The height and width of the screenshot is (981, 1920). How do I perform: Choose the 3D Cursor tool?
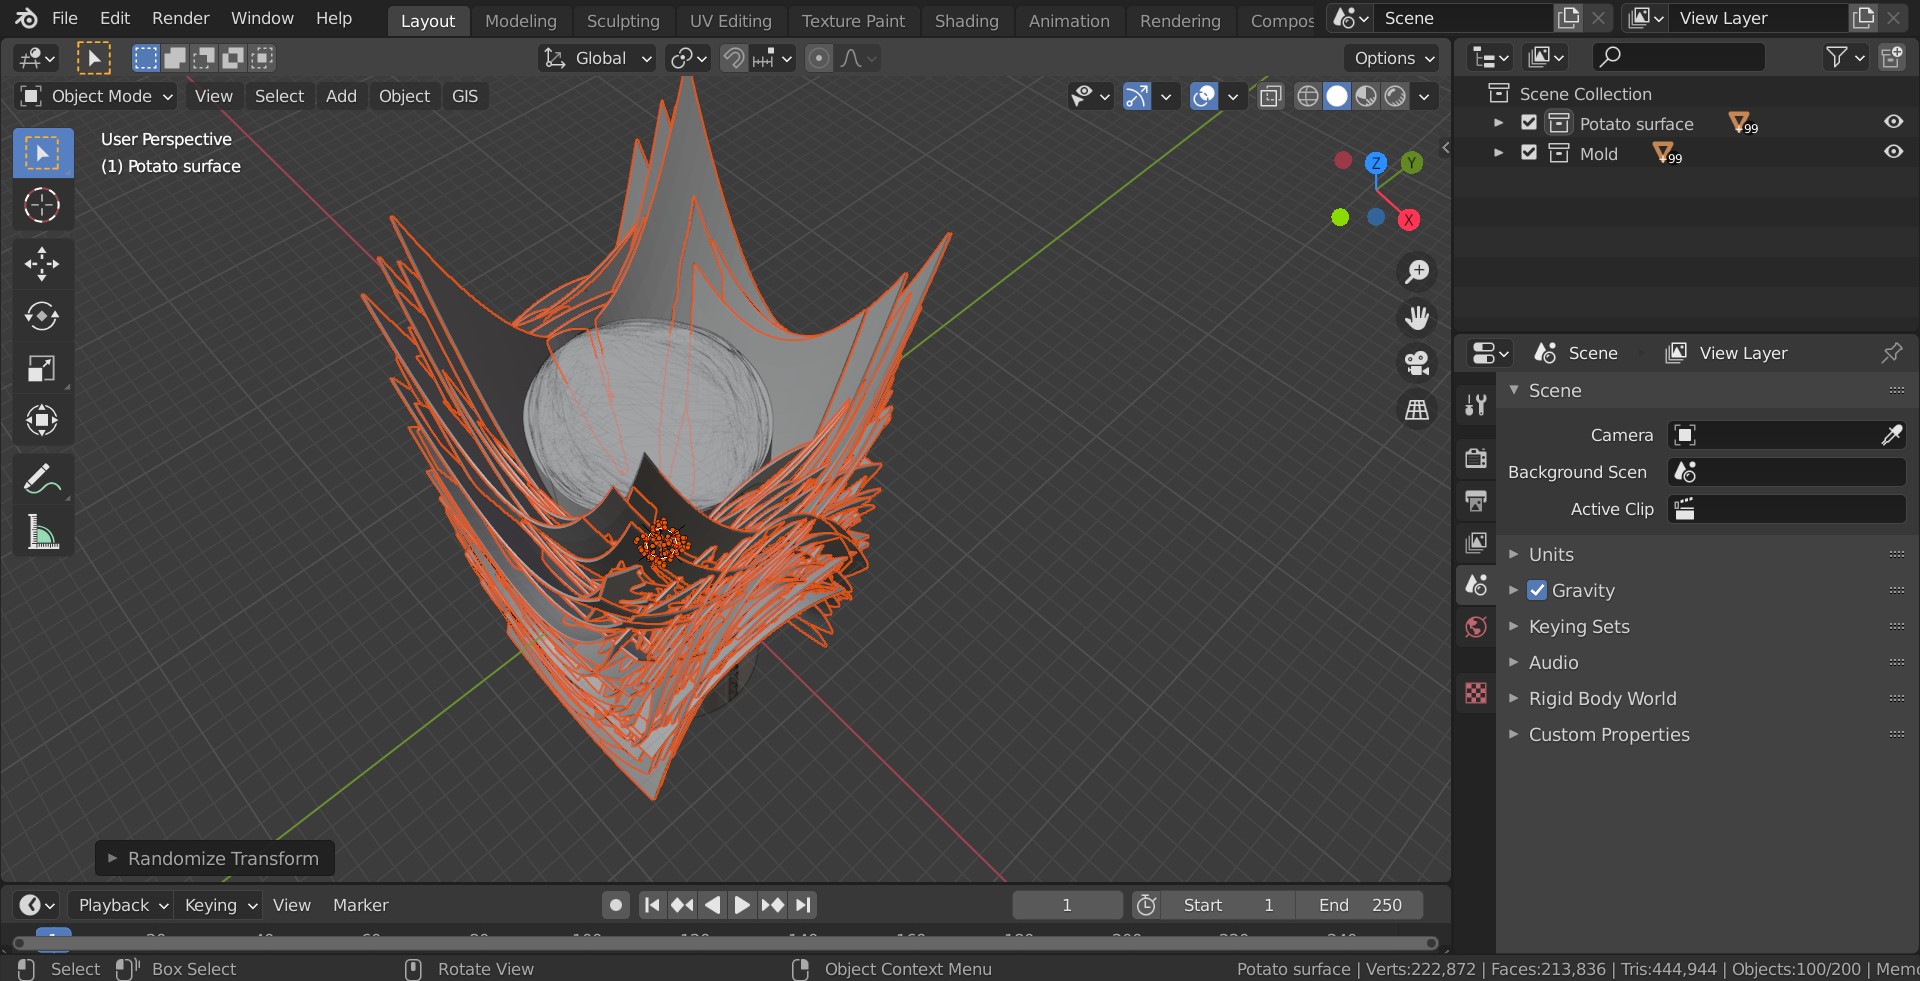coord(41,206)
